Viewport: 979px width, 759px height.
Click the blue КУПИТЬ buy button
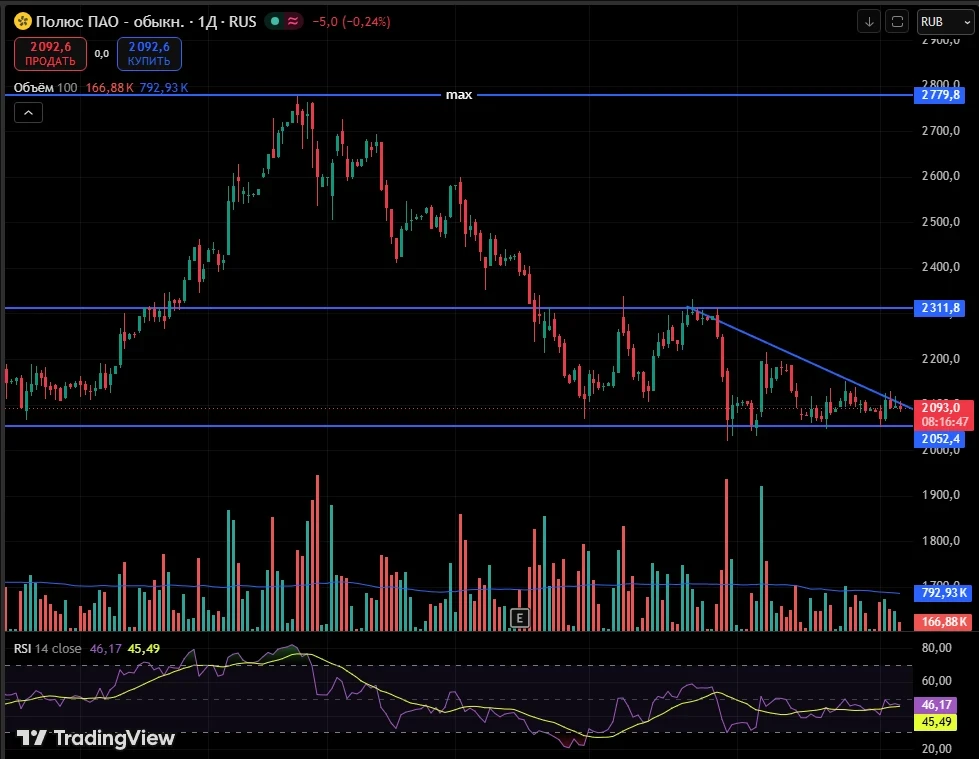click(149, 54)
